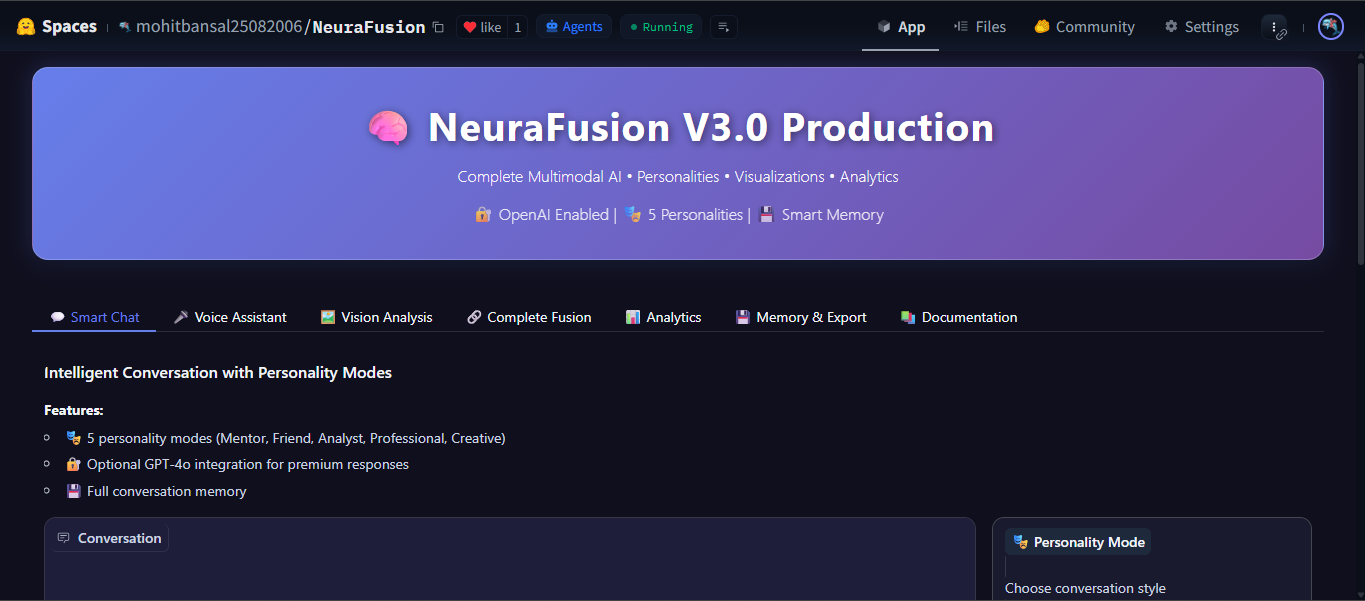Click 'Intelligent Conversation with Personality Modes' heading
Viewport: 1365px width, 601px height.
(218, 372)
